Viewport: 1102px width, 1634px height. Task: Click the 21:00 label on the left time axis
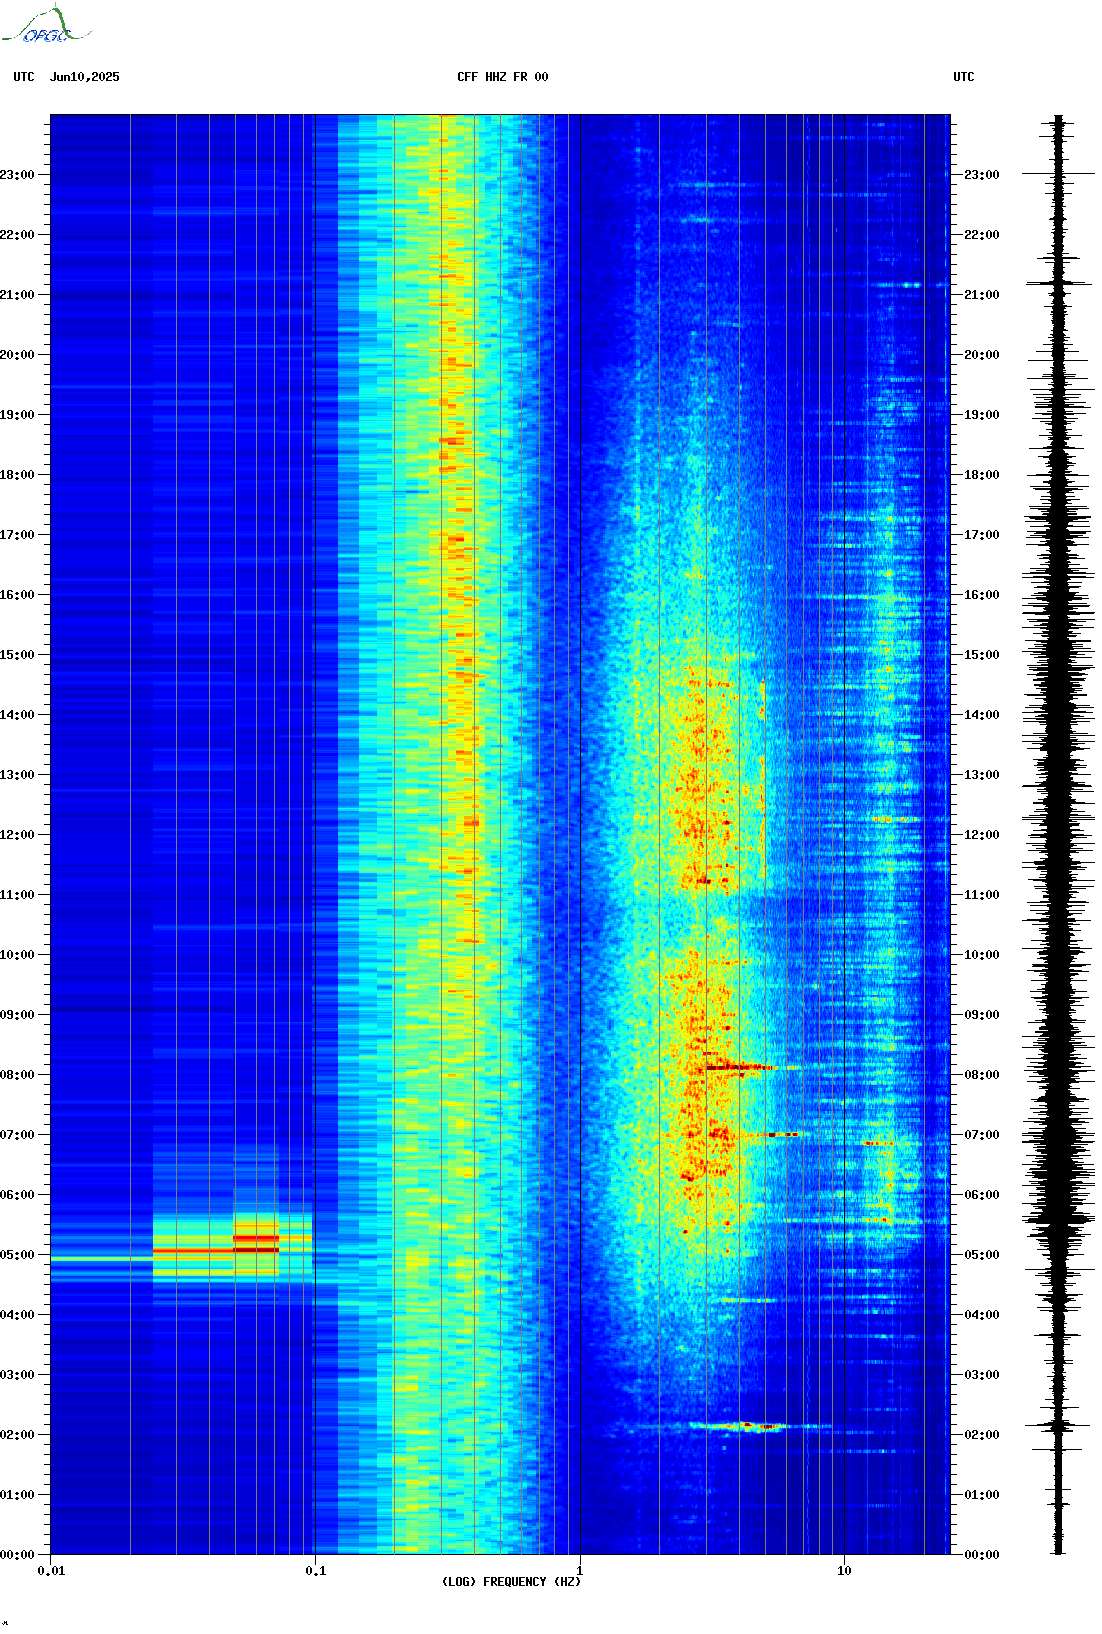[17, 295]
